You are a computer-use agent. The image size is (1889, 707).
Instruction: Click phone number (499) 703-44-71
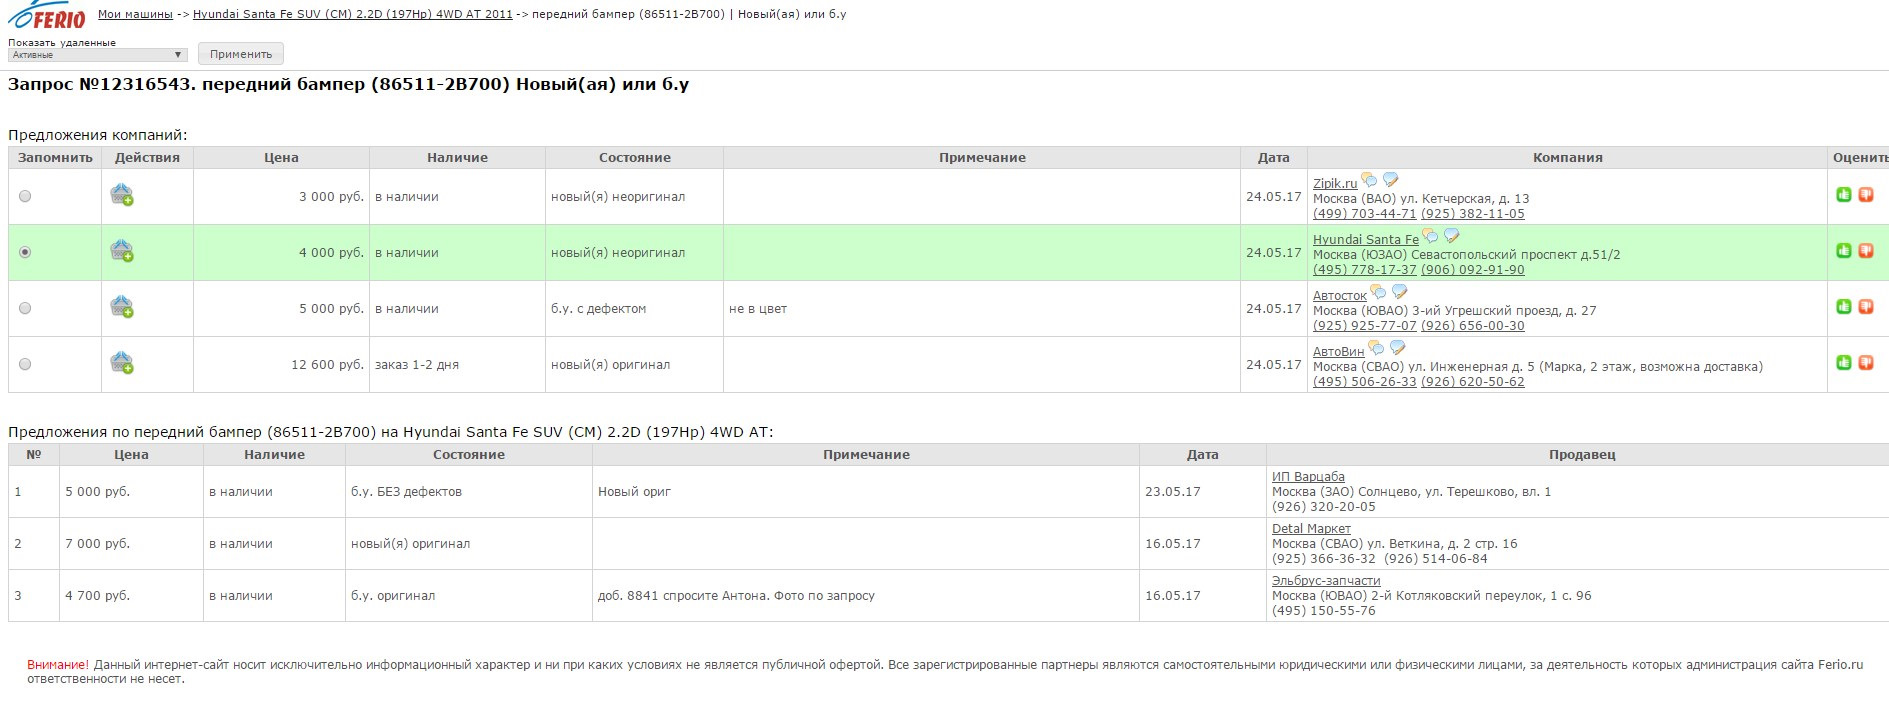point(1365,214)
